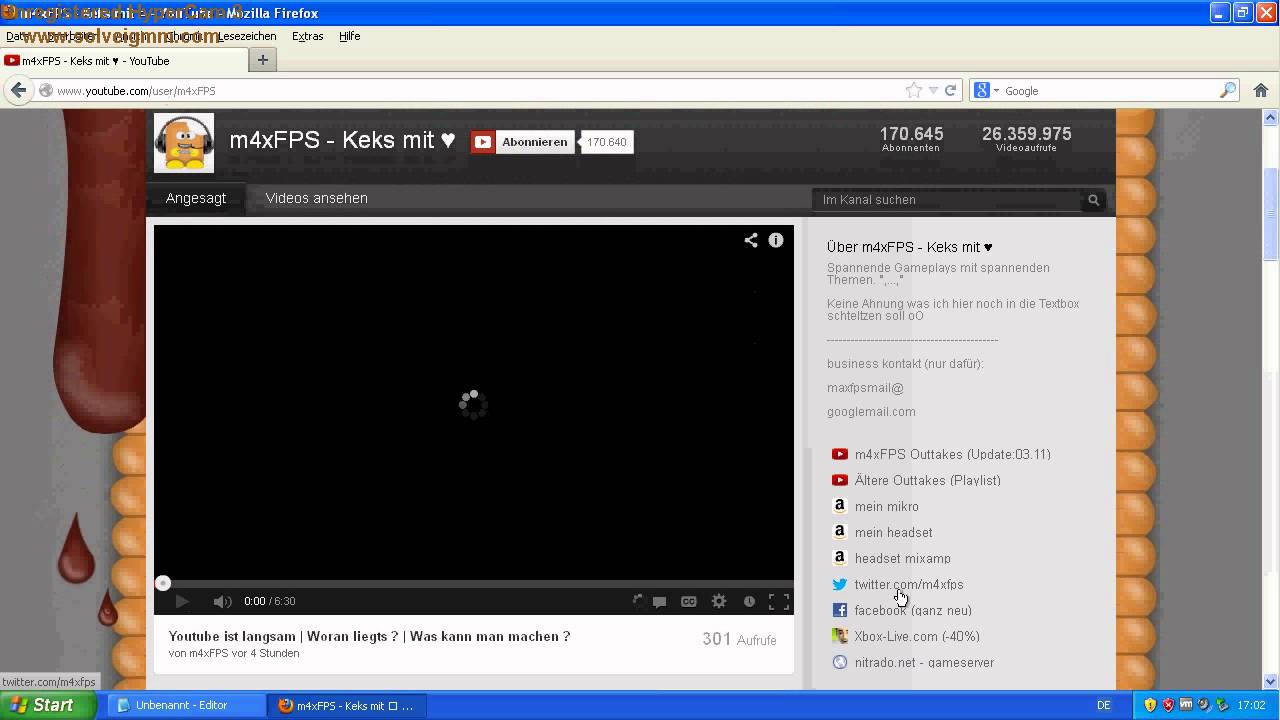Toggle video annotations speech bubble
The height and width of the screenshot is (720, 1280).
660,601
